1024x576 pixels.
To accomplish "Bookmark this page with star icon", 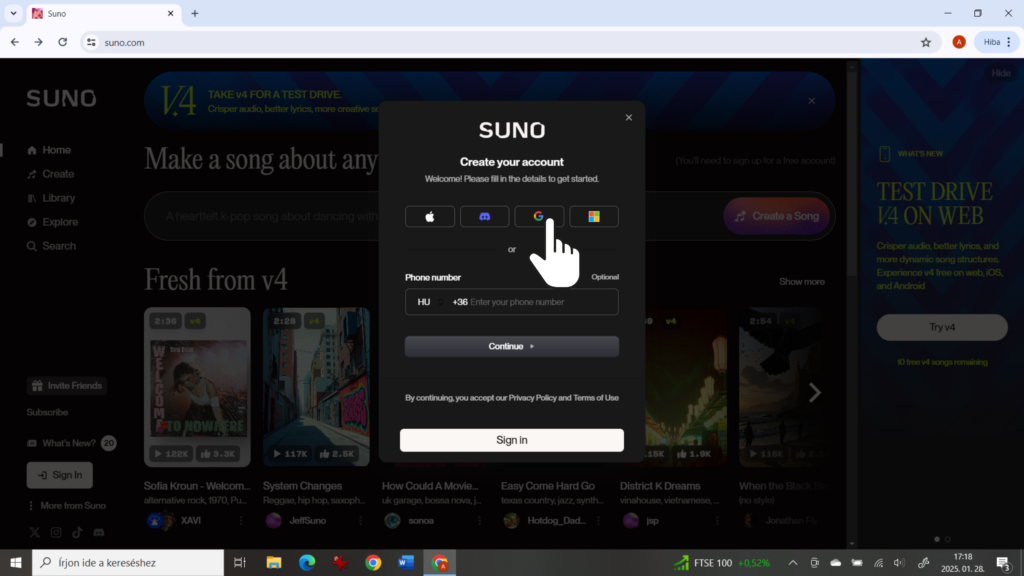I will tap(926, 42).
